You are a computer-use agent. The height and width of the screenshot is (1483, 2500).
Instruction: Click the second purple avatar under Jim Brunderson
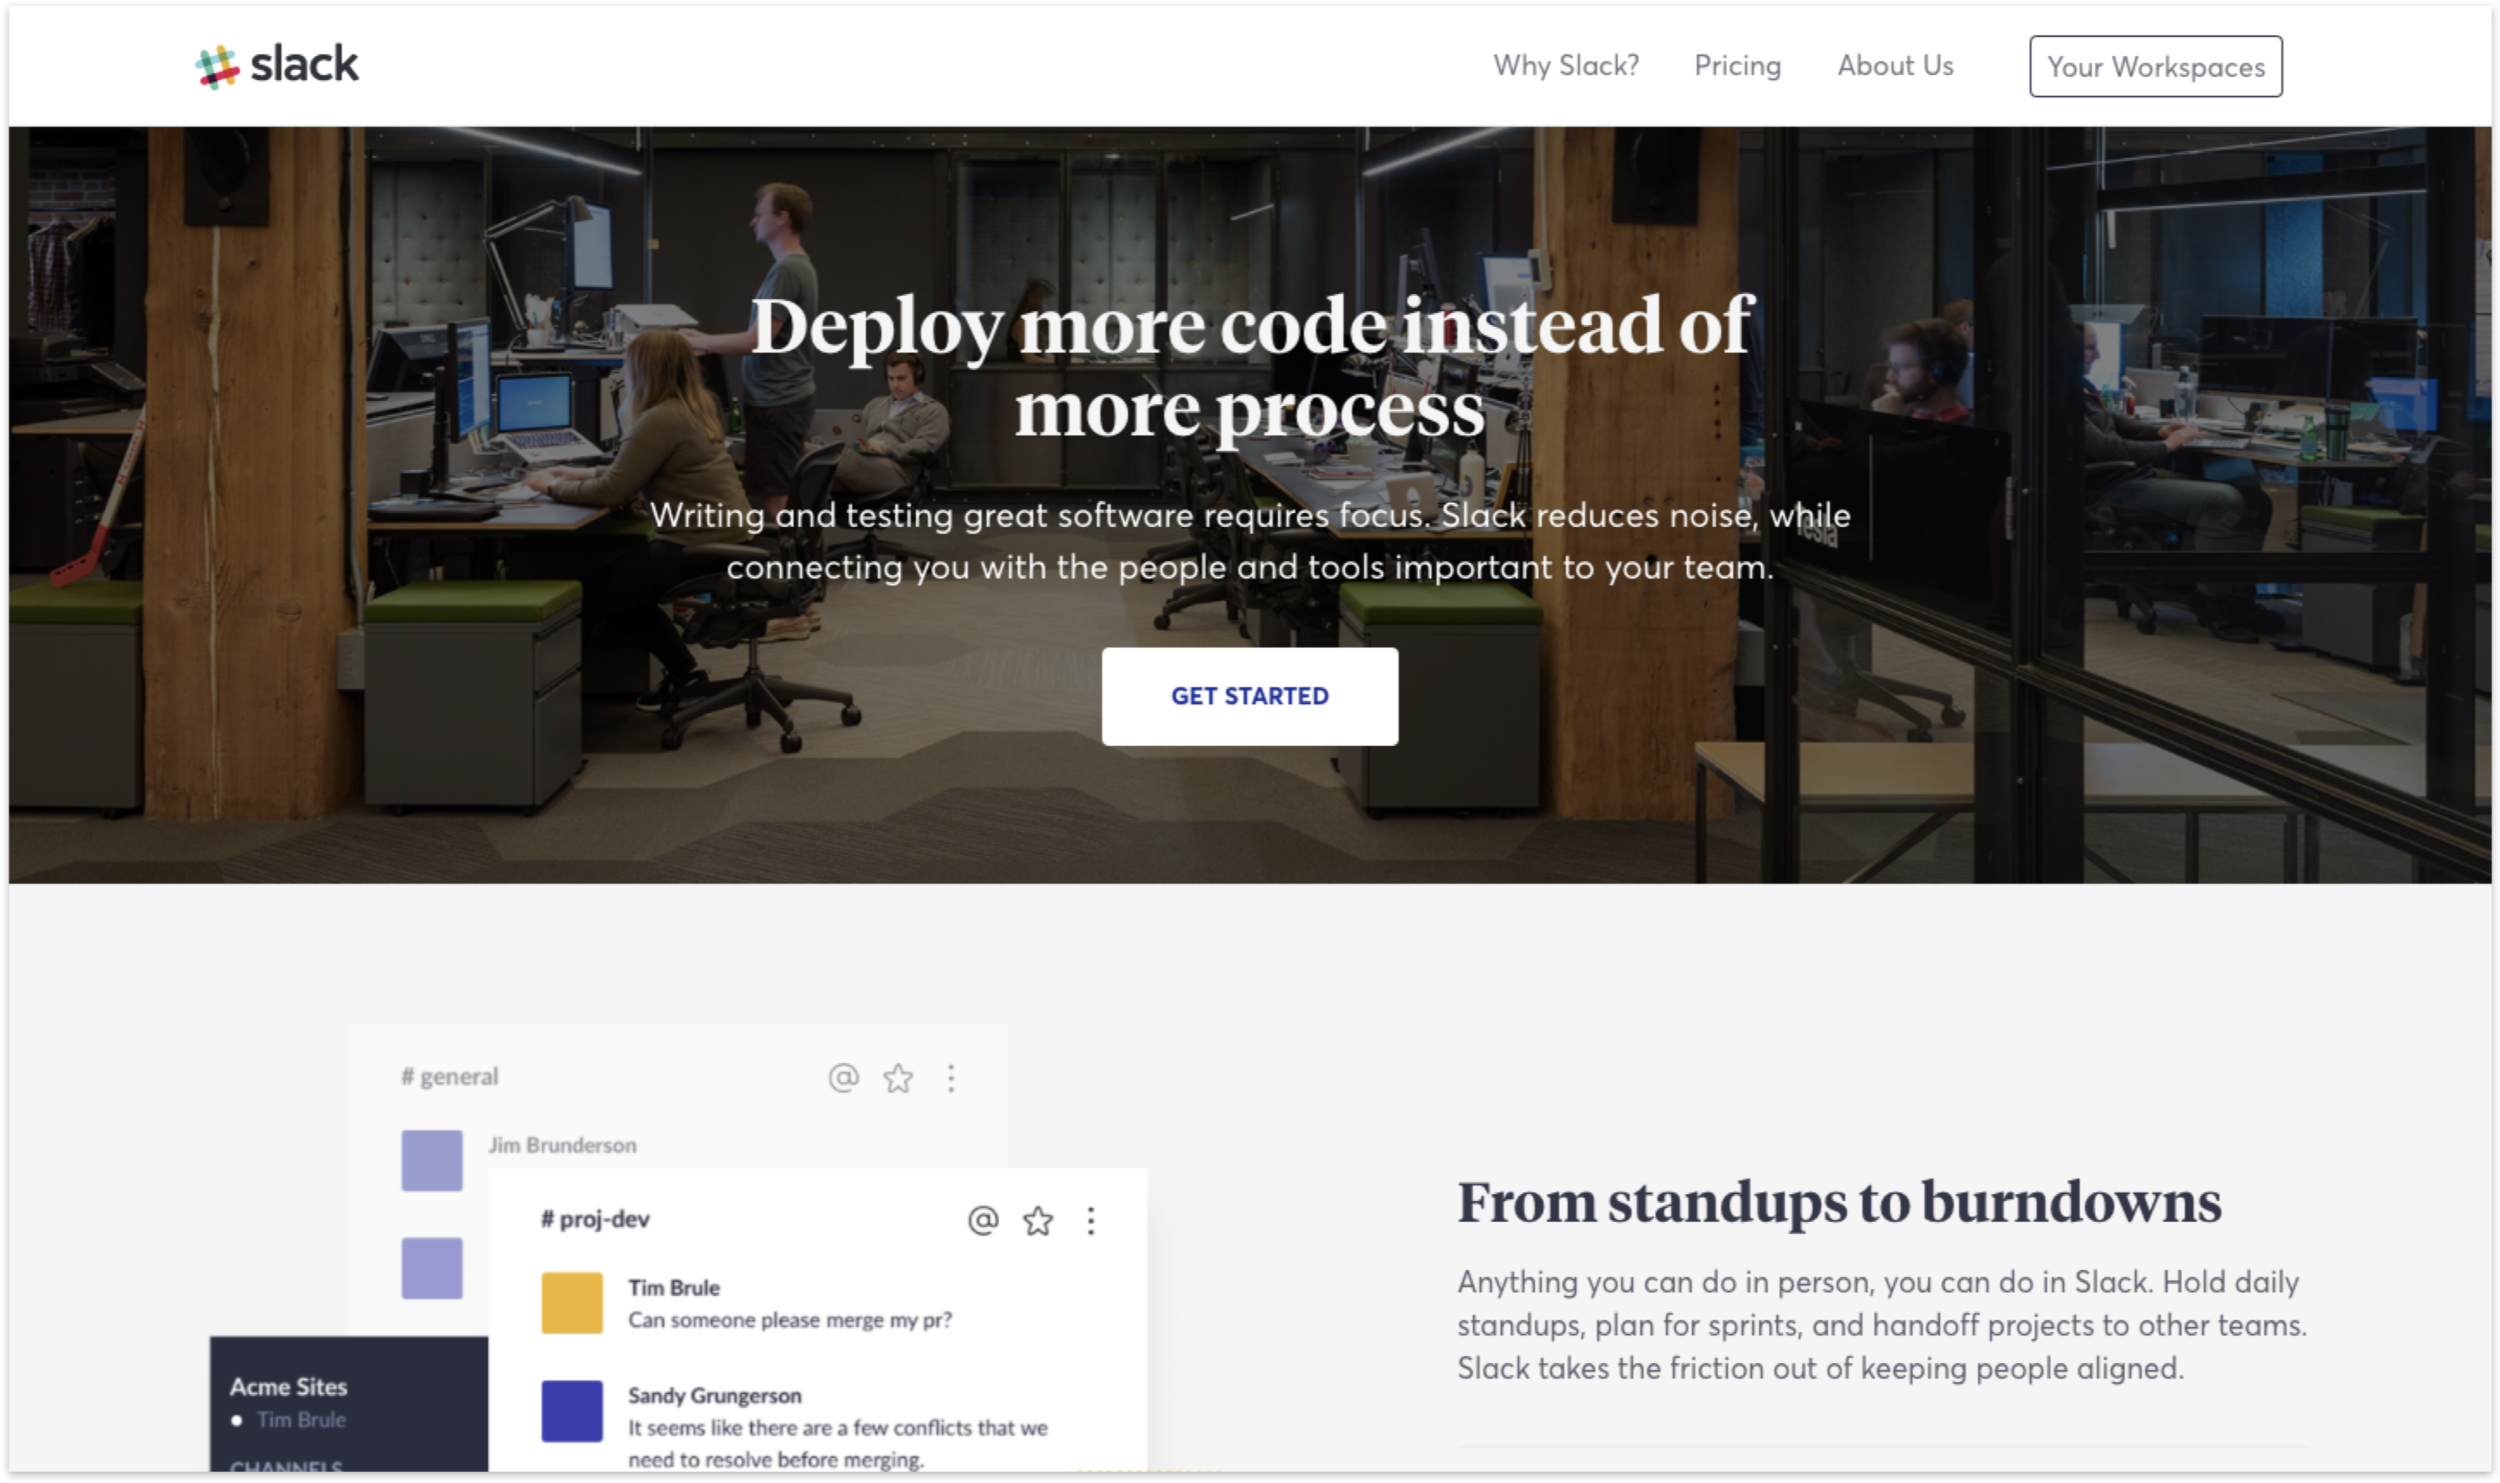pos(432,1268)
